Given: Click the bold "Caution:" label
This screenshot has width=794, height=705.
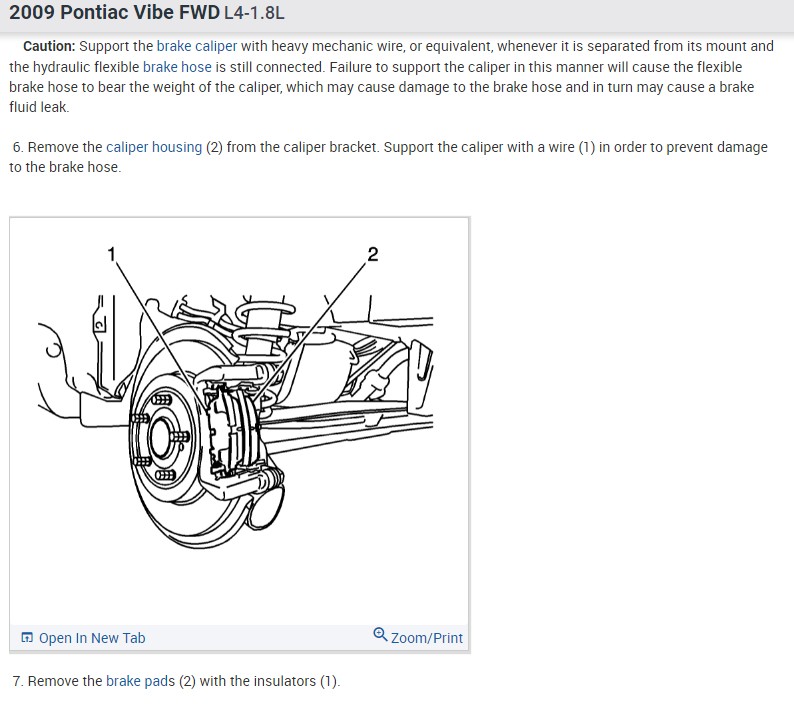Looking at the screenshot, I should point(49,46).
